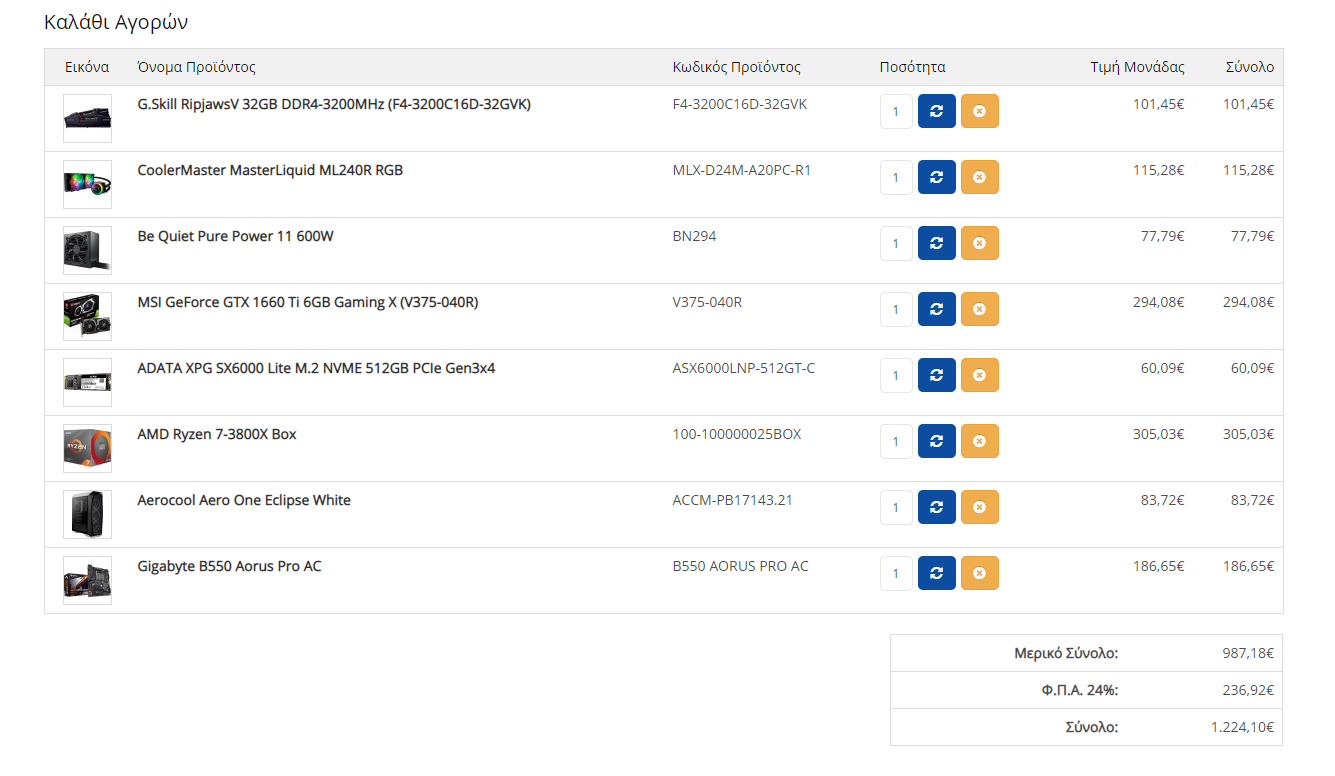Viewport: 1335px width, 776px height.
Task: Open G.Skill RipjawsV 32GB DDR4-3200MHz product link
Action: 334,104
